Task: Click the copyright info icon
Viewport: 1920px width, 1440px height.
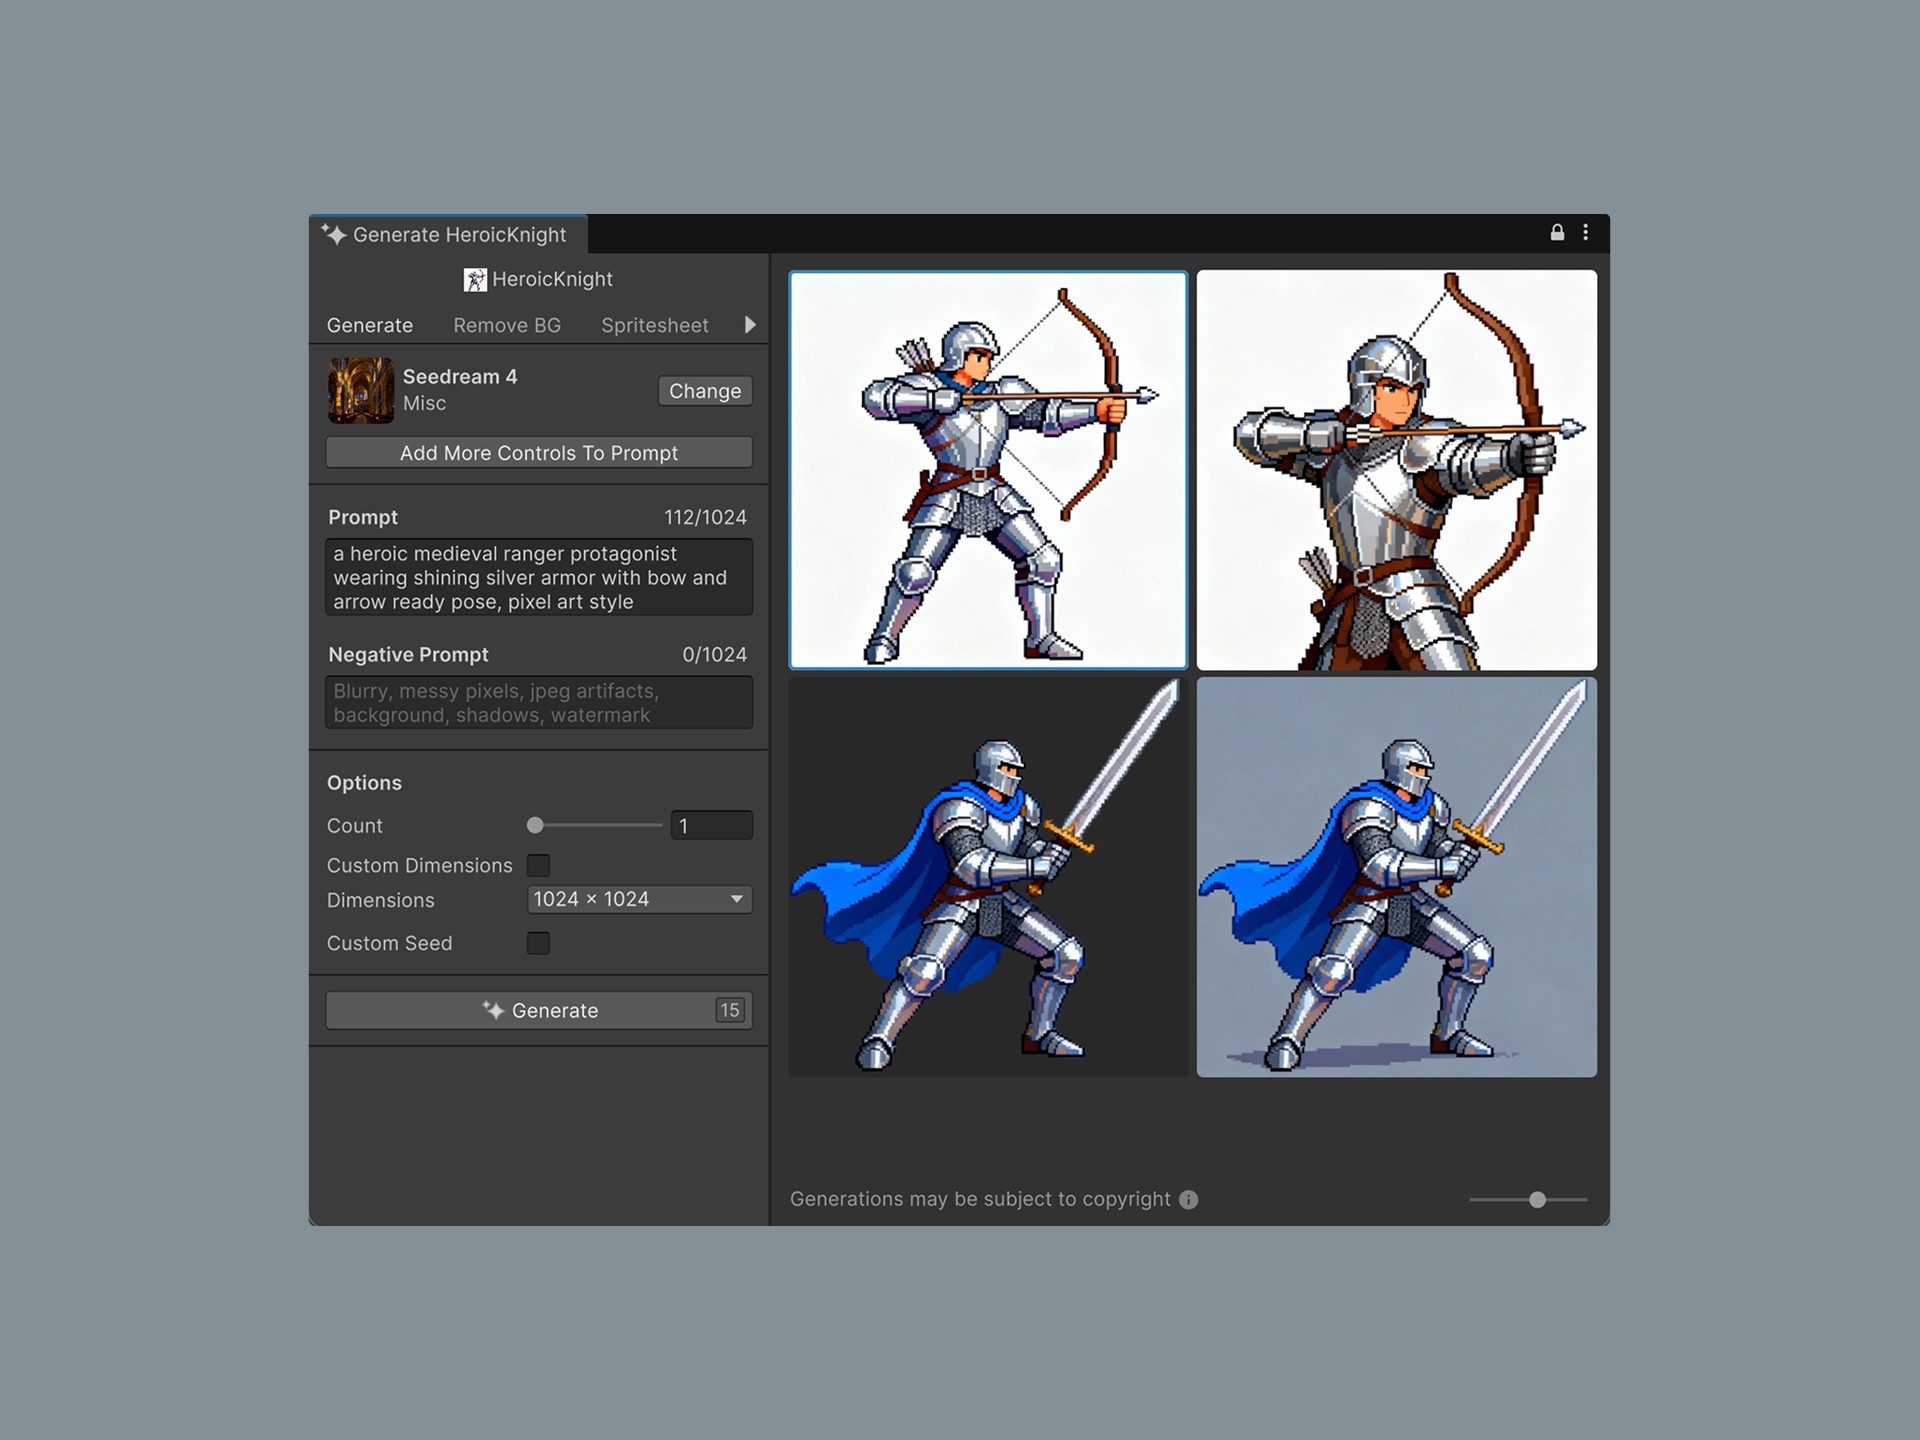Action: coord(1188,1200)
